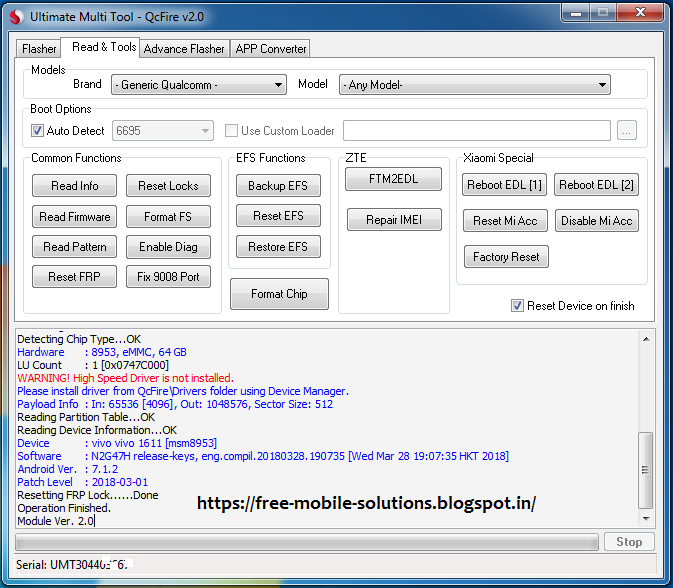The width and height of the screenshot is (673, 588).
Task: Click the Format Chip button
Action: coord(279,294)
